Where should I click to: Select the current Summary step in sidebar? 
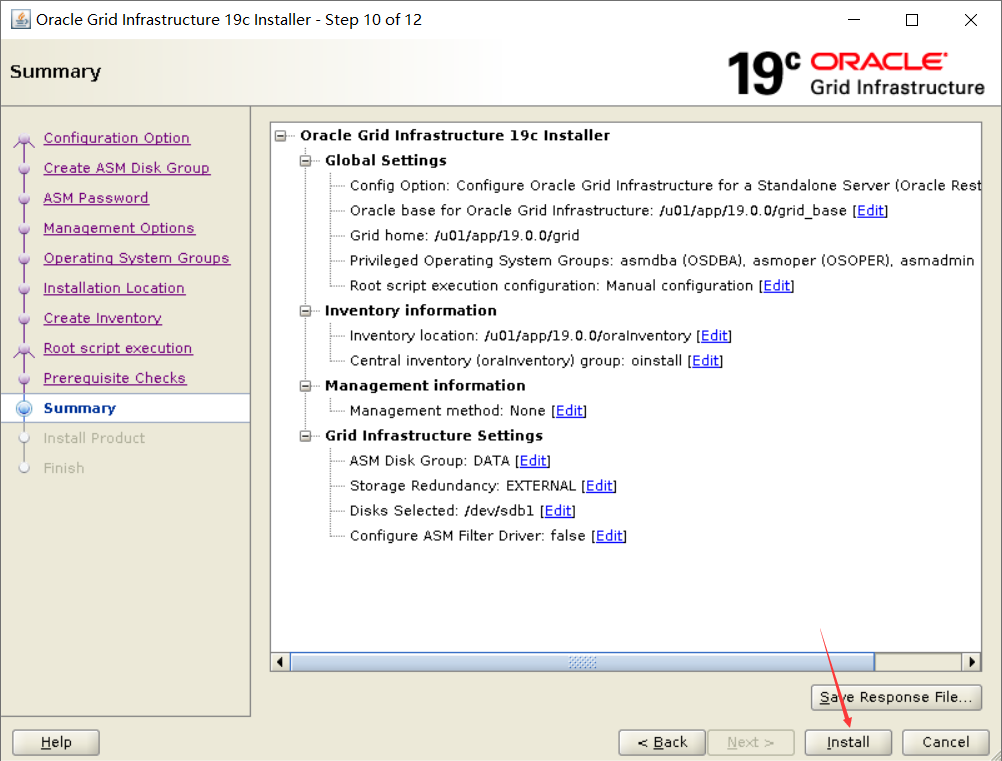coord(125,408)
